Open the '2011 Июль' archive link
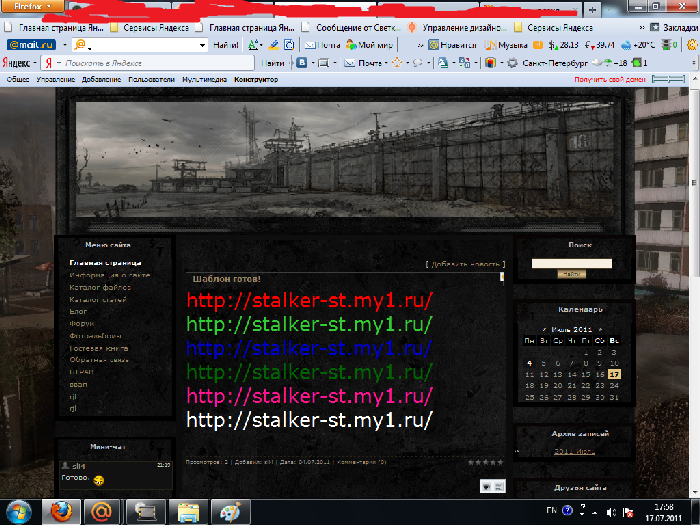700x525 pixels. tap(574, 451)
